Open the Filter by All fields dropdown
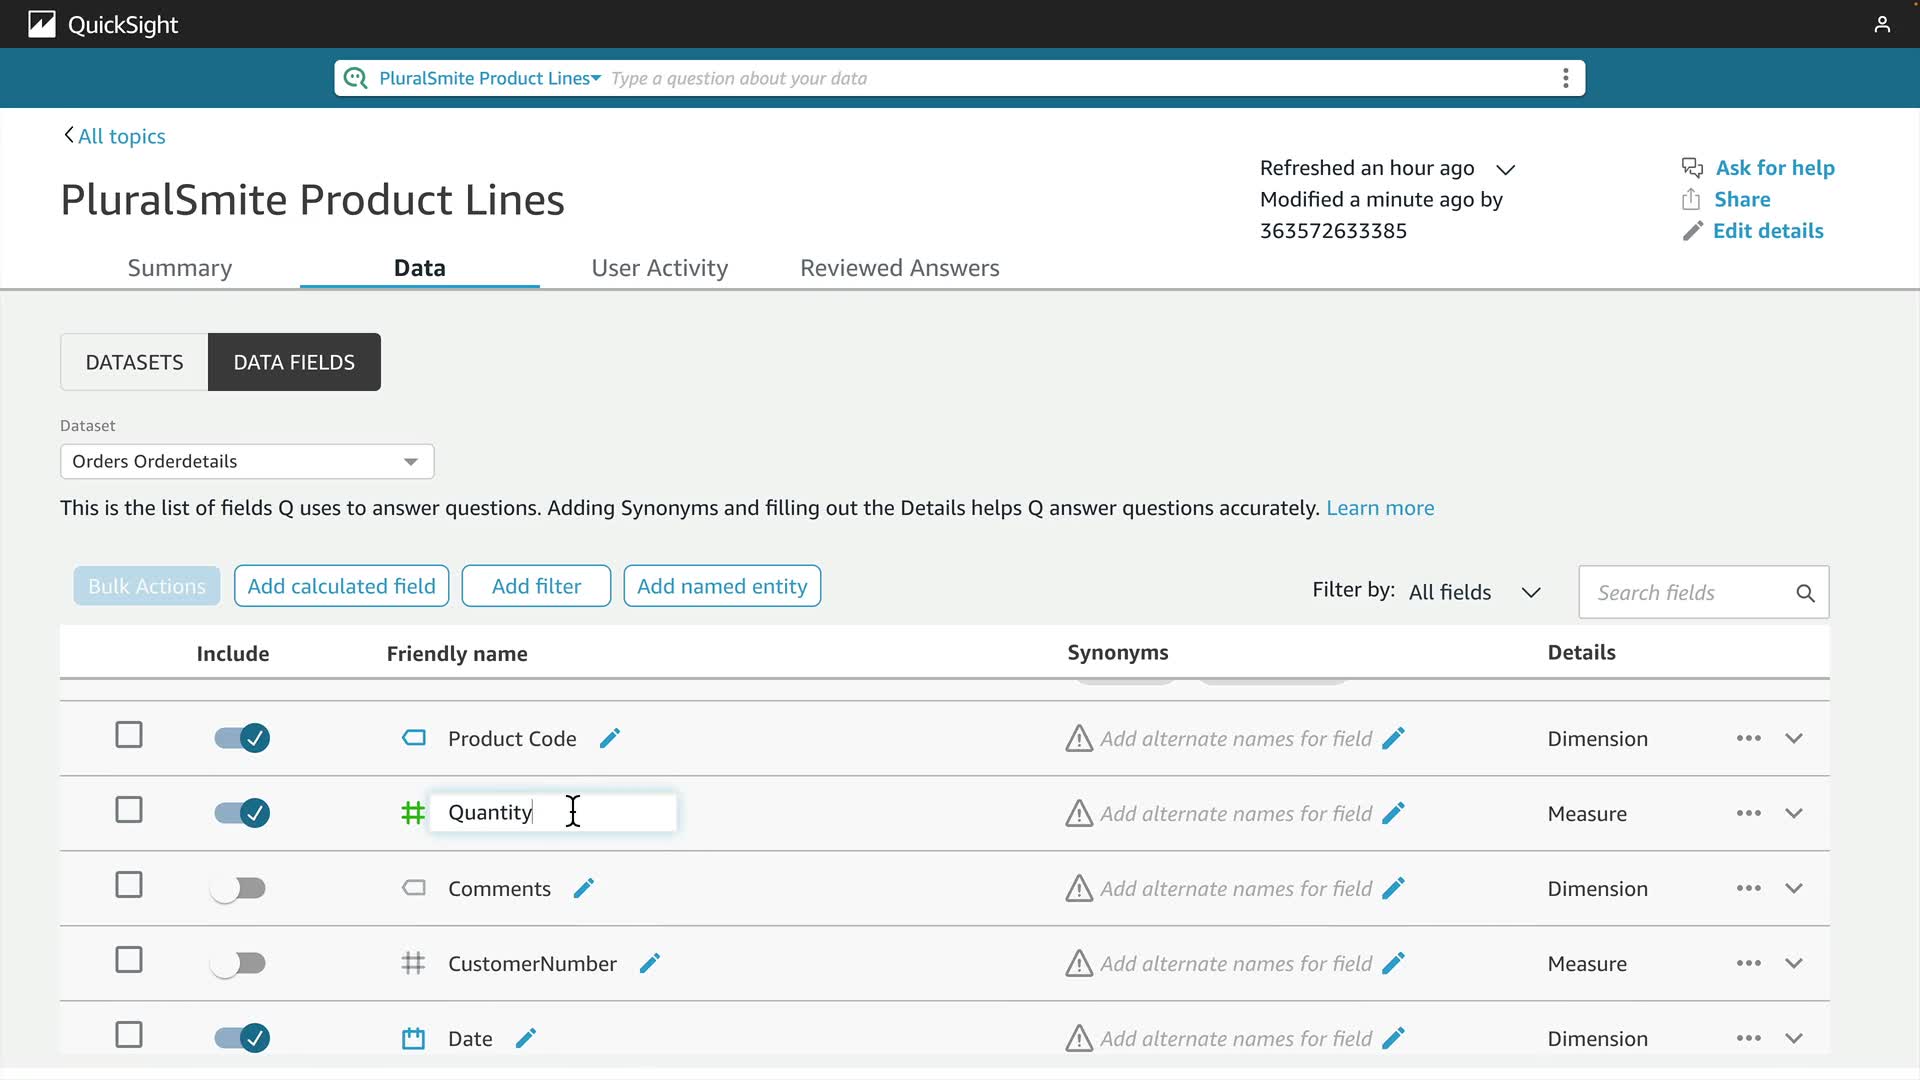Viewport: 1920px width, 1080px height. click(1474, 592)
